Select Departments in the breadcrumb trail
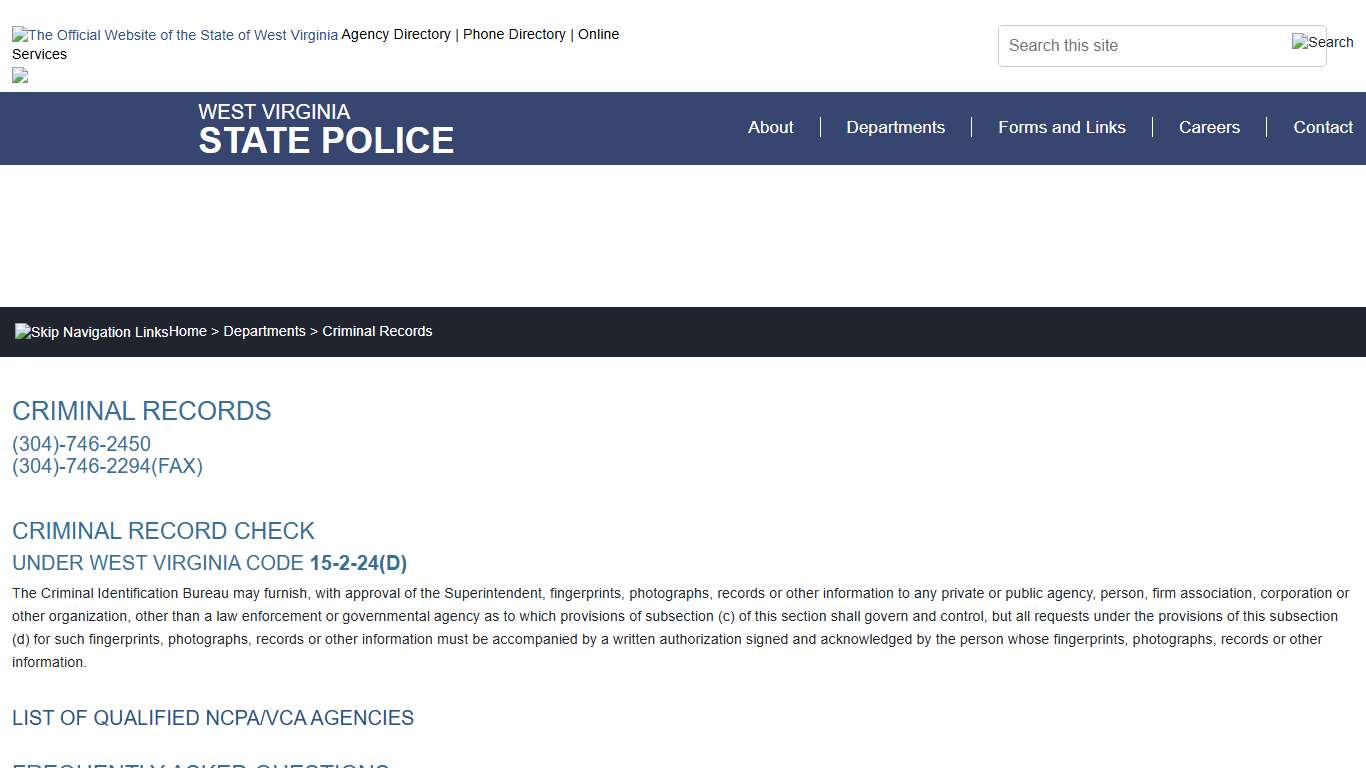This screenshot has width=1366, height=768. coord(264,331)
